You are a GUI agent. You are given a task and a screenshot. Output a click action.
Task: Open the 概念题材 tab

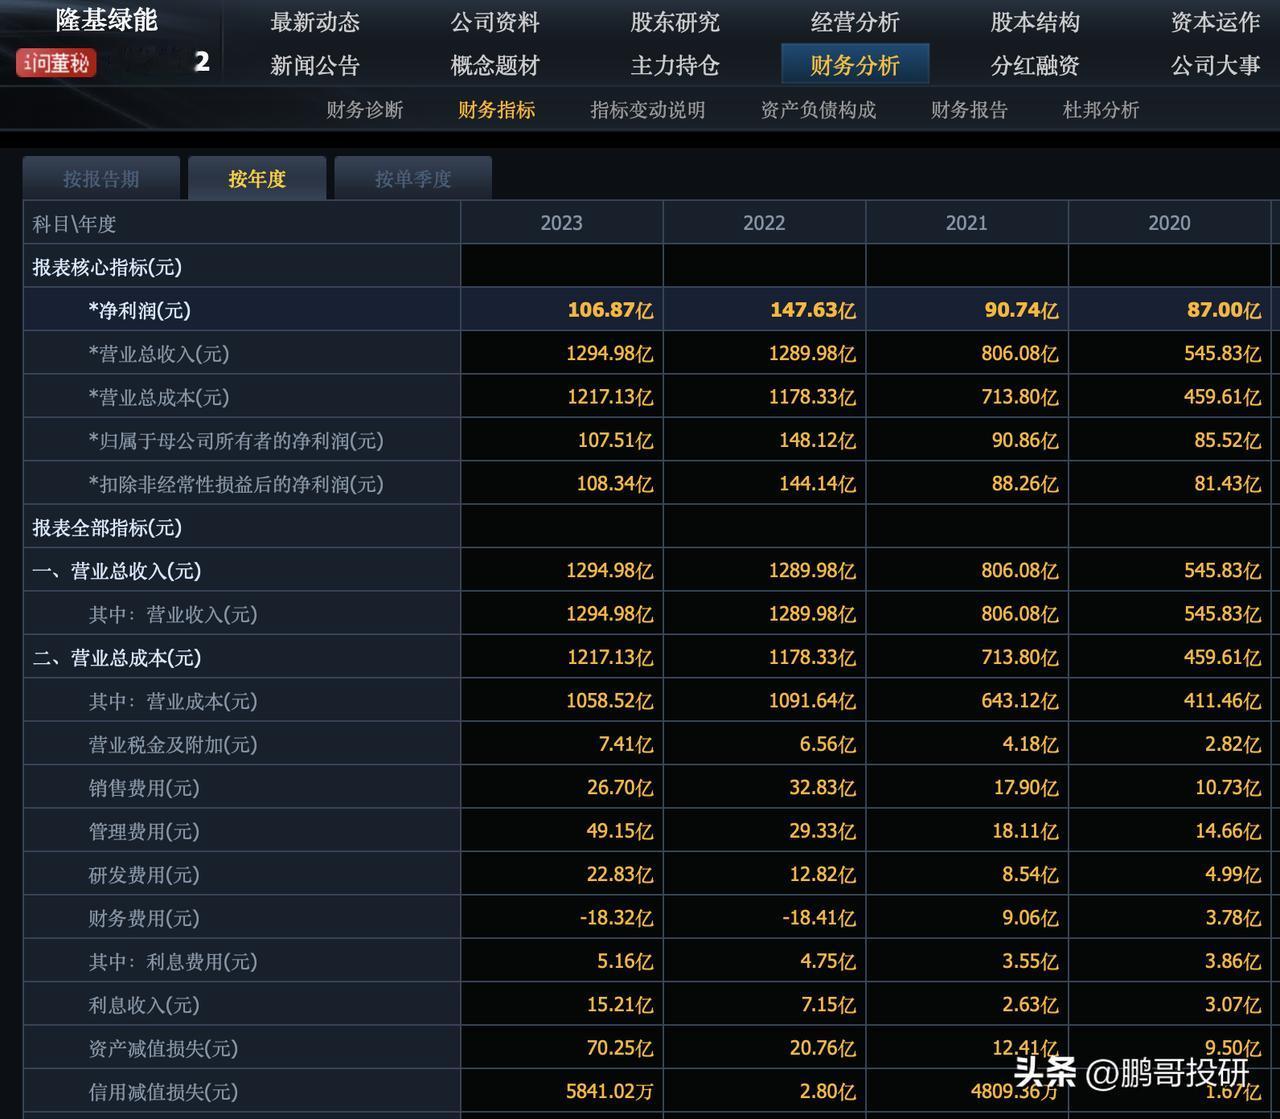495,65
